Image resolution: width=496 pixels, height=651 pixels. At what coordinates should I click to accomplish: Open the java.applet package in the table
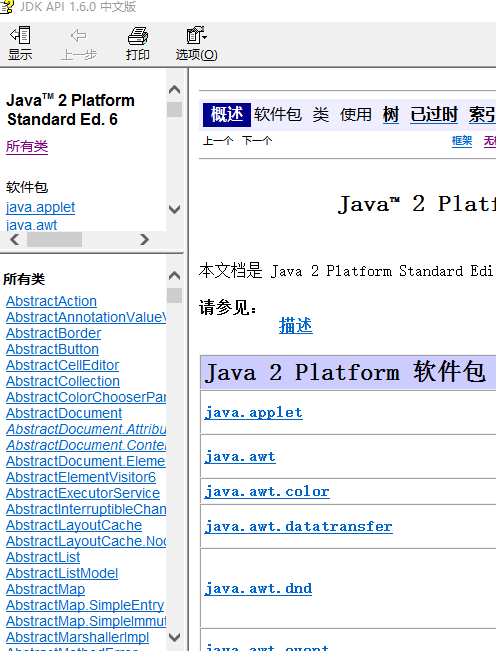point(254,412)
